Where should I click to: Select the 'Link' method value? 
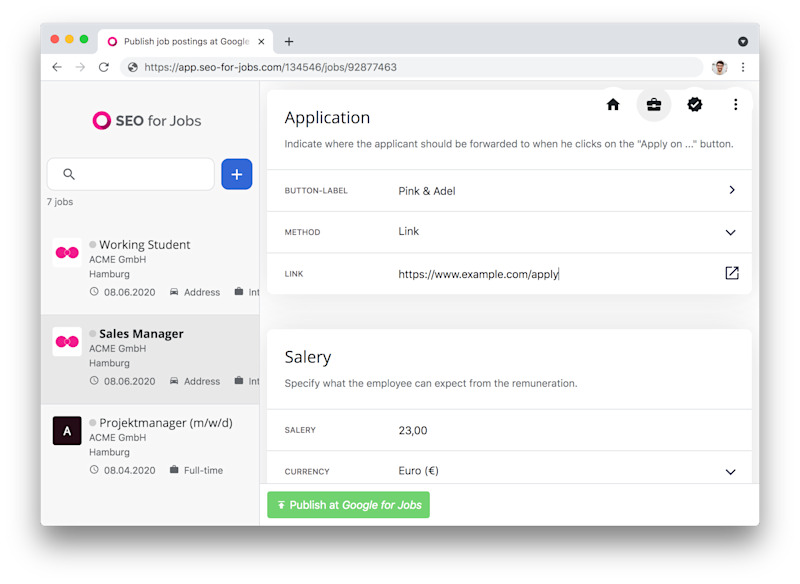tap(409, 231)
